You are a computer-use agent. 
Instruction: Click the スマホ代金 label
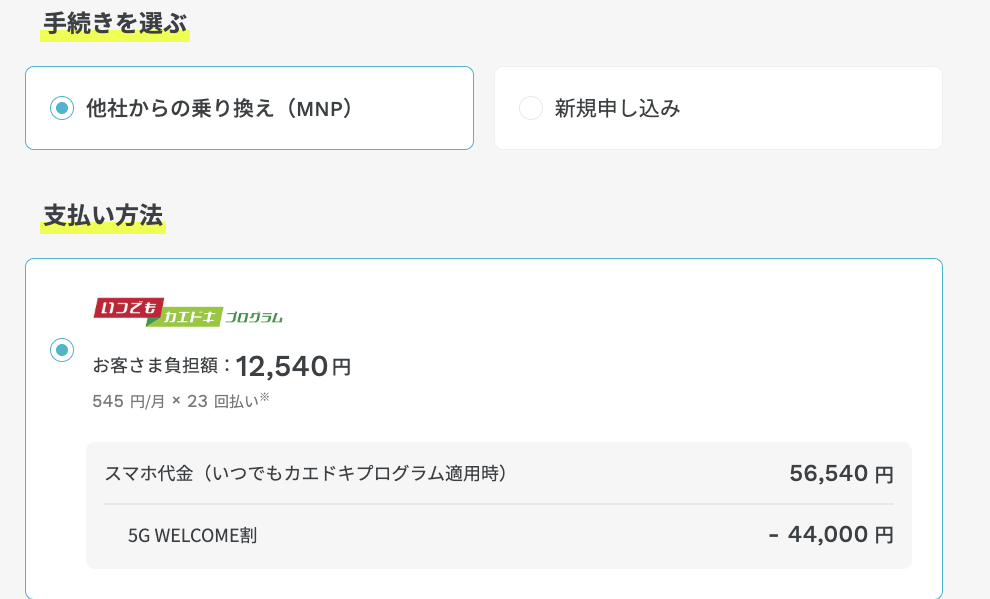click(x=145, y=473)
